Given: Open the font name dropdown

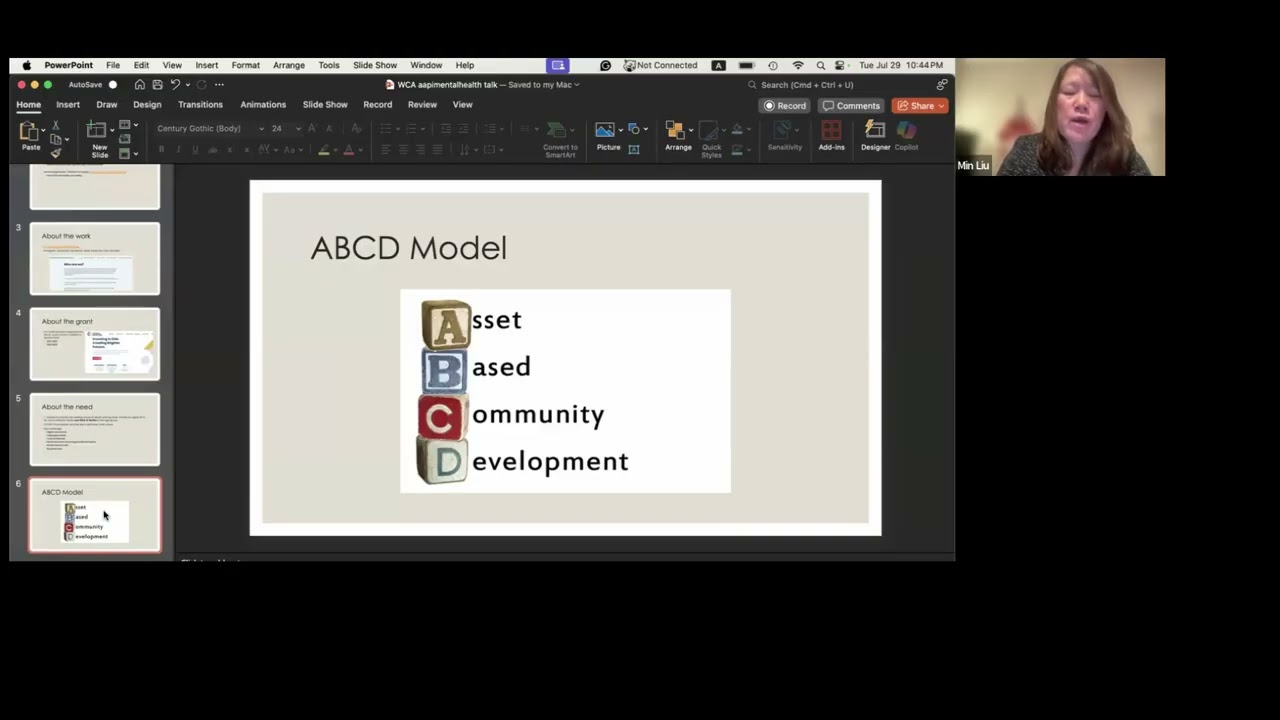Looking at the screenshot, I should 261,128.
